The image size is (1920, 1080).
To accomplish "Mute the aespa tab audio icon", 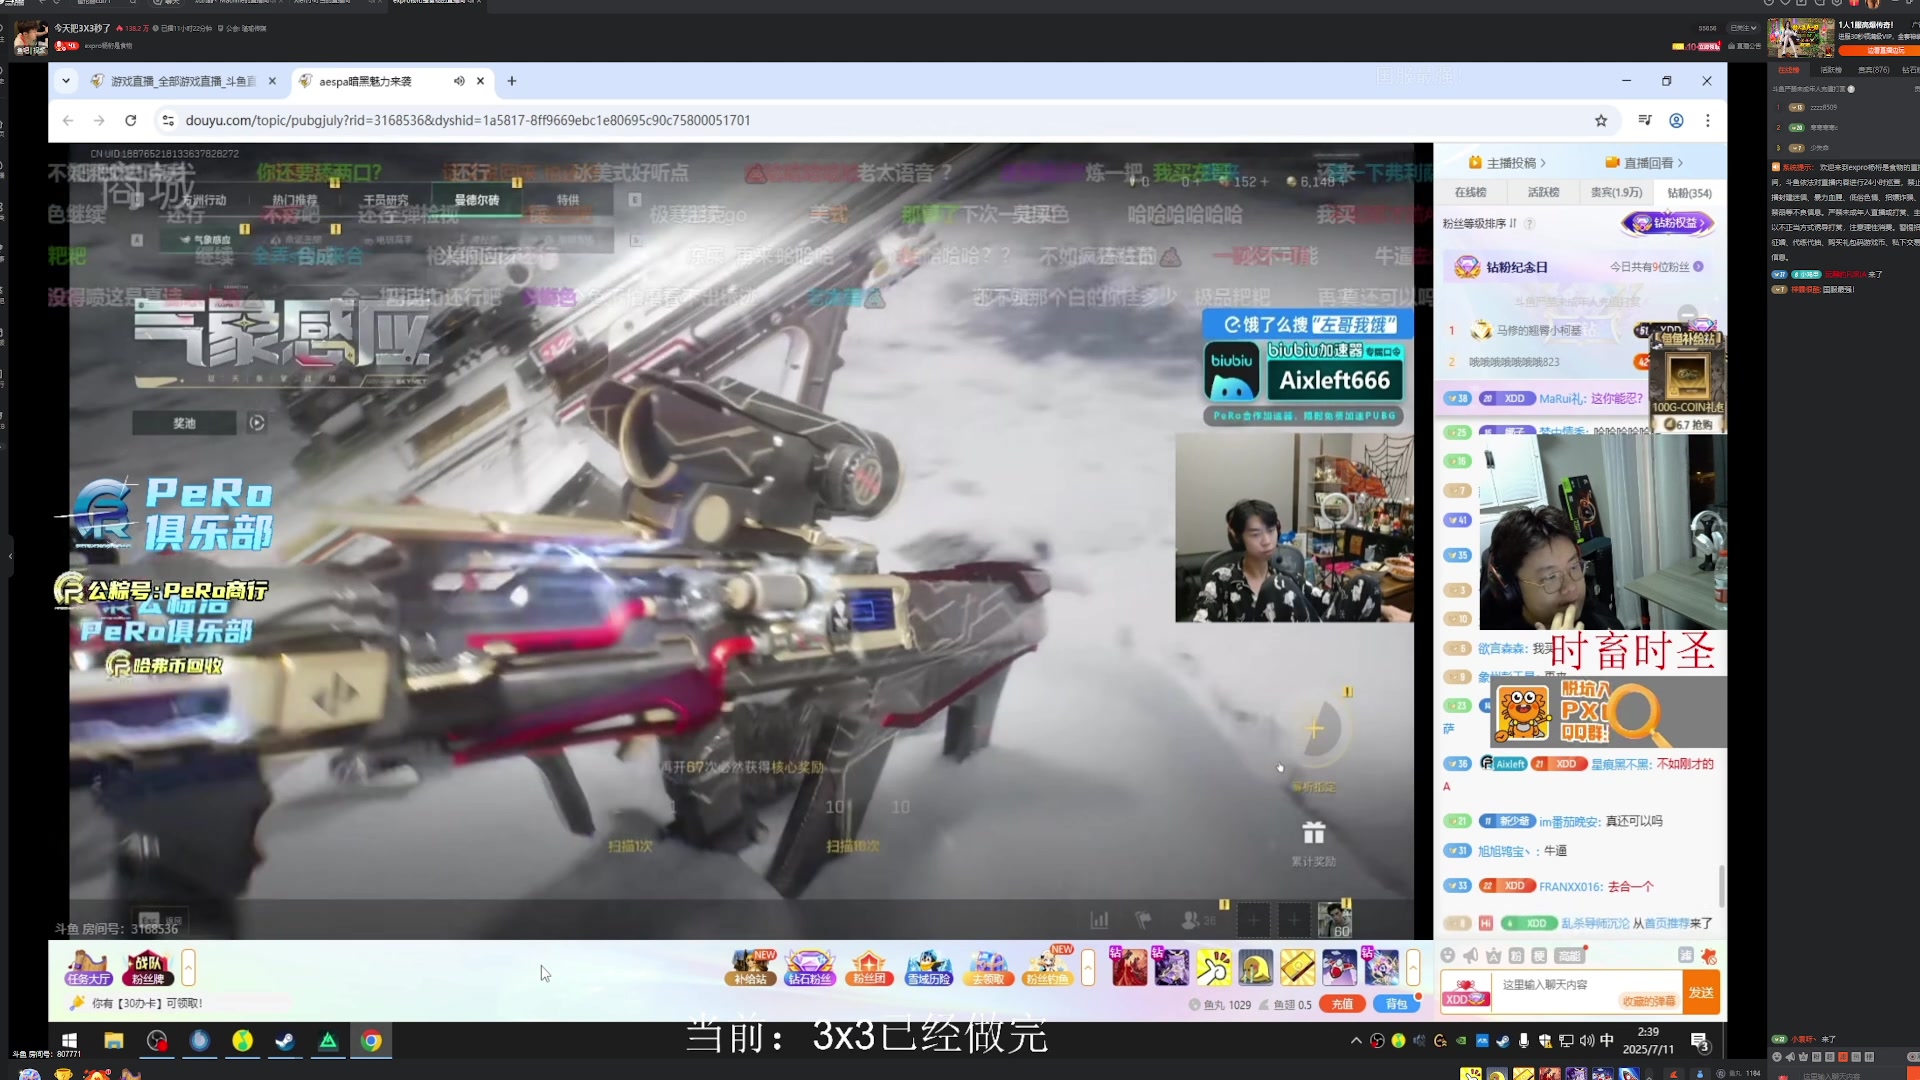I will (459, 81).
